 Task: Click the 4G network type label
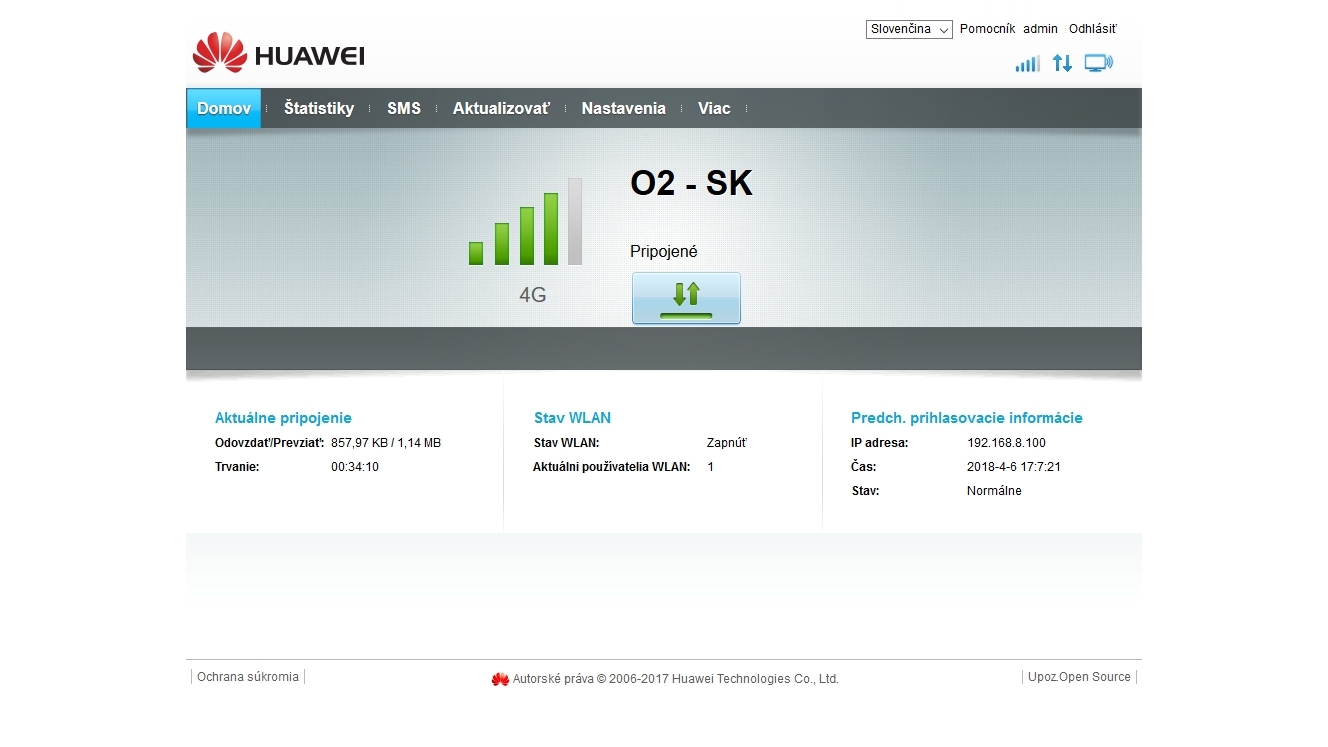pyautogui.click(x=533, y=295)
